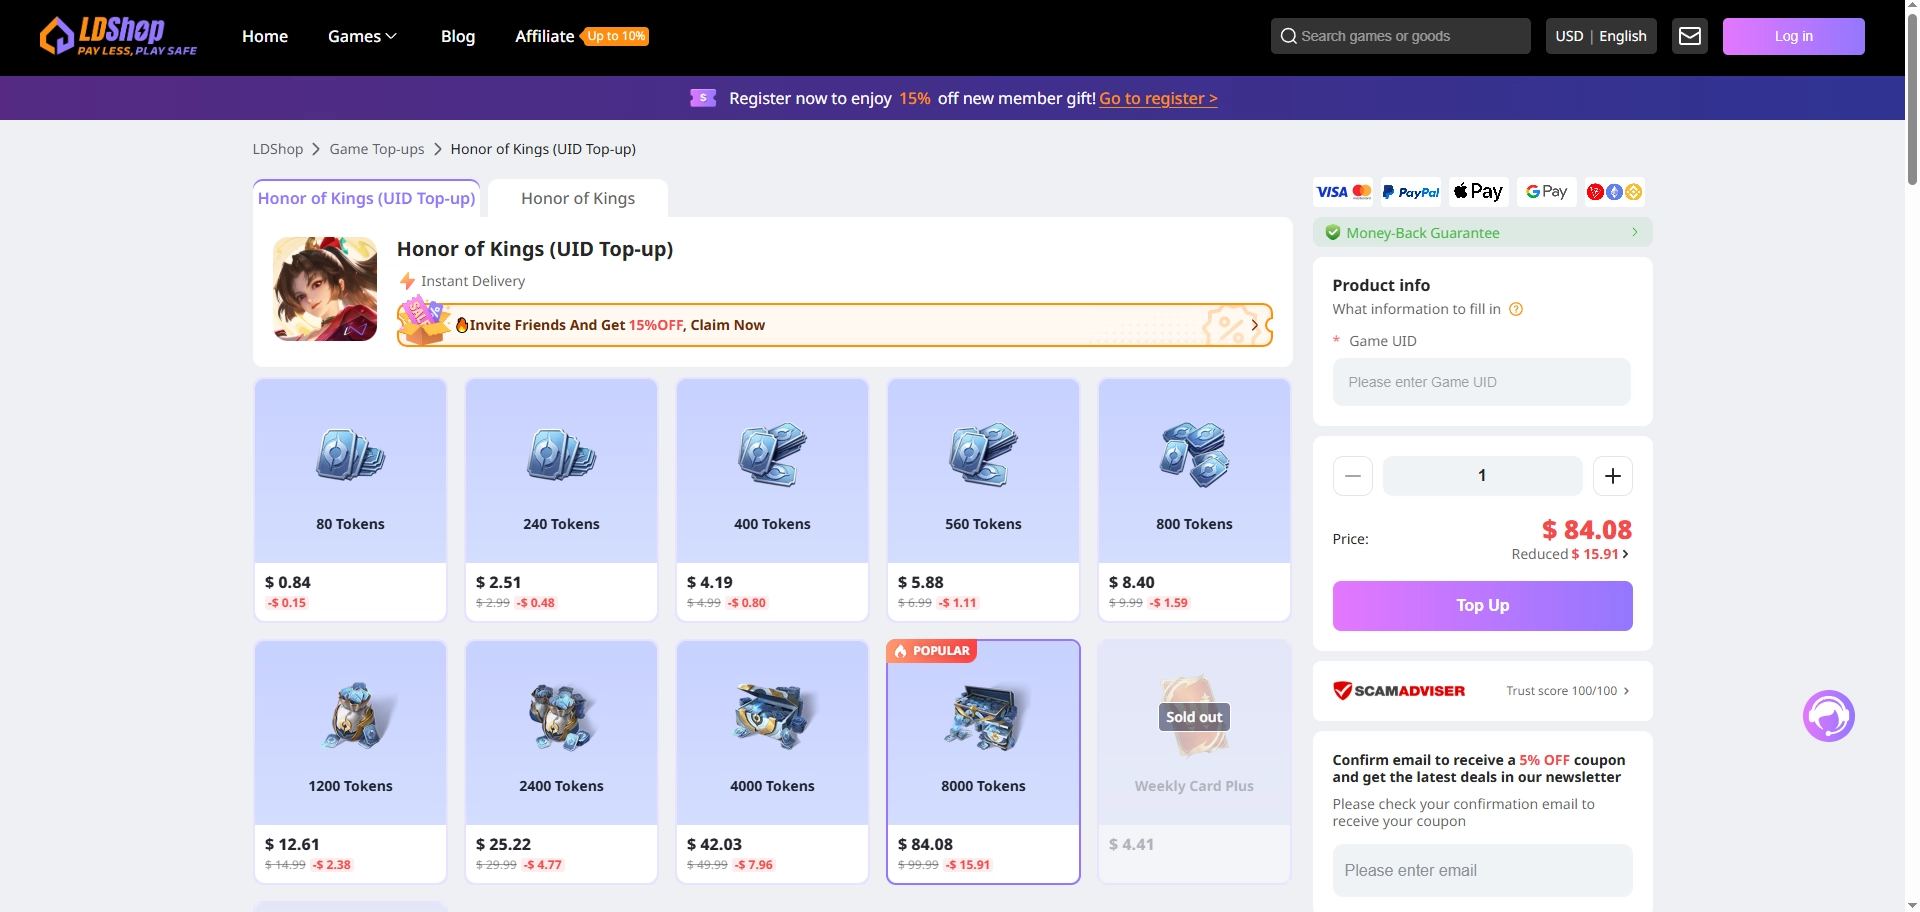Click the Visa Mastercard payment icon
The width and height of the screenshot is (1920, 912).
coord(1343,191)
